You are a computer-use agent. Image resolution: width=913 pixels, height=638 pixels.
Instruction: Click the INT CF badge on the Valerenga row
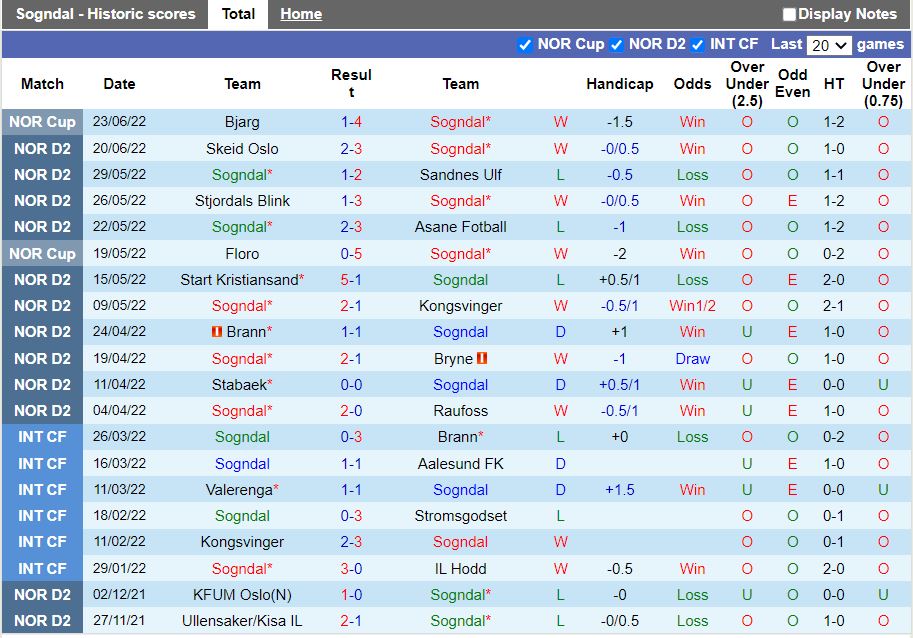[x=42, y=489]
